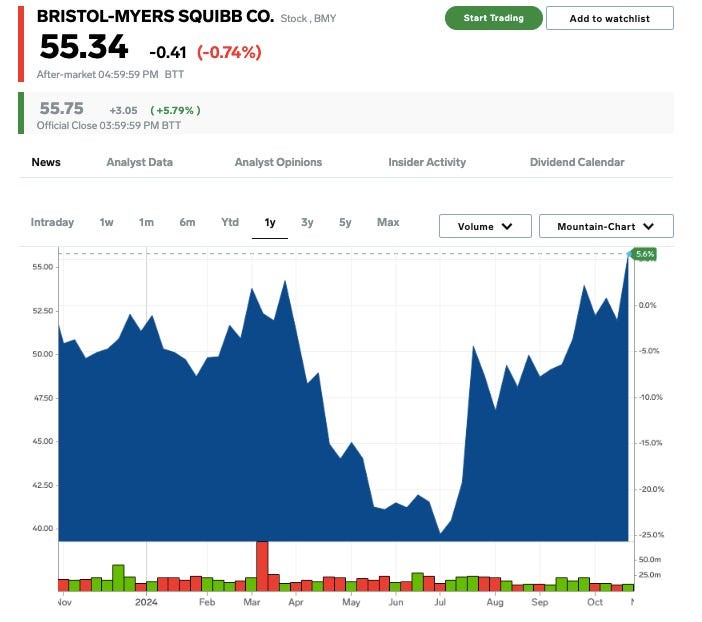Open the News tab

click(46, 162)
